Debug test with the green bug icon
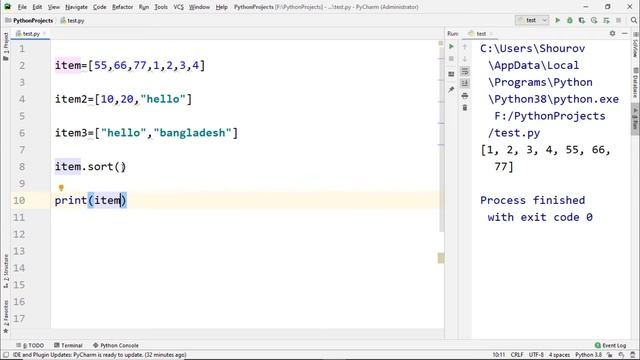The width and height of the screenshot is (640, 360). pos(570,20)
